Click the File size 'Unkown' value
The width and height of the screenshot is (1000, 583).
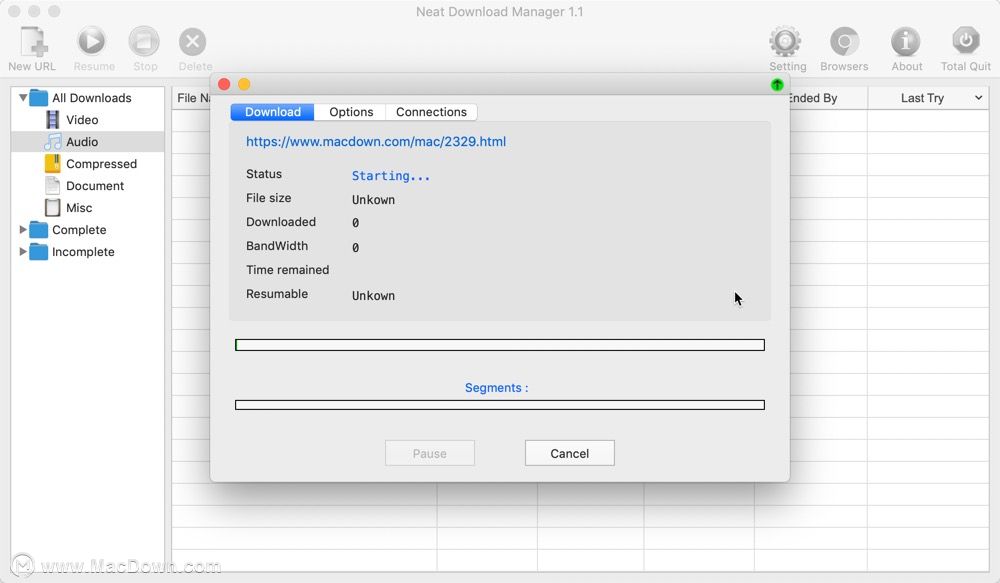[x=373, y=200]
